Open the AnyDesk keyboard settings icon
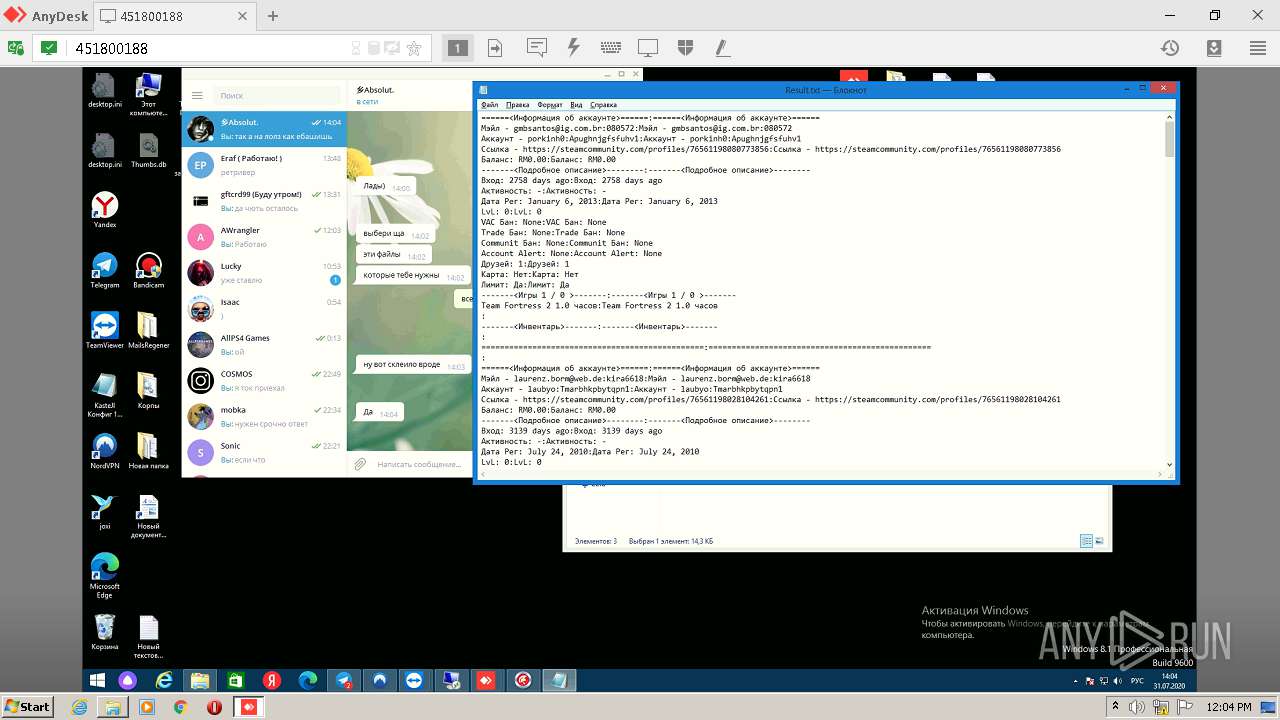 pyautogui.click(x=611, y=48)
